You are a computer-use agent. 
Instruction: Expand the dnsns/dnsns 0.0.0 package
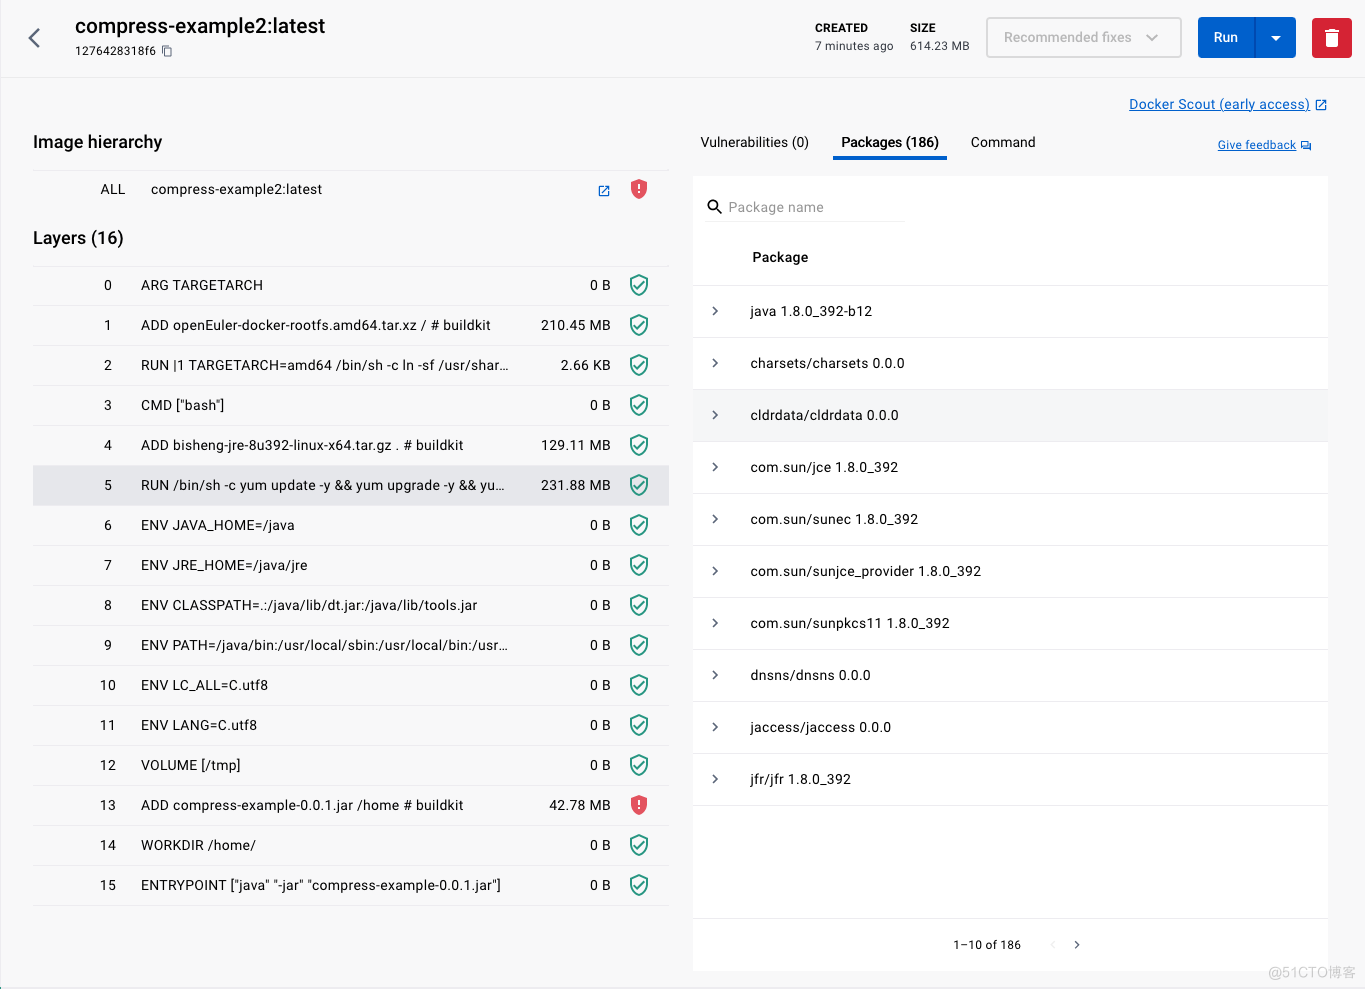[x=715, y=675]
